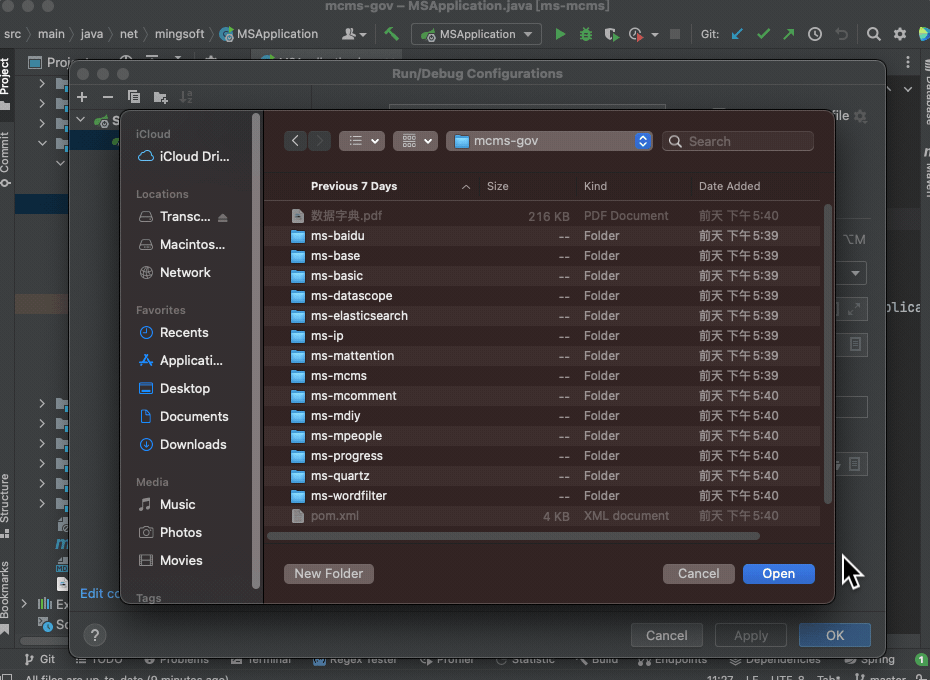Click the horizontal scrollbar under file list
The width and height of the screenshot is (930, 680).
tap(513, 536)
